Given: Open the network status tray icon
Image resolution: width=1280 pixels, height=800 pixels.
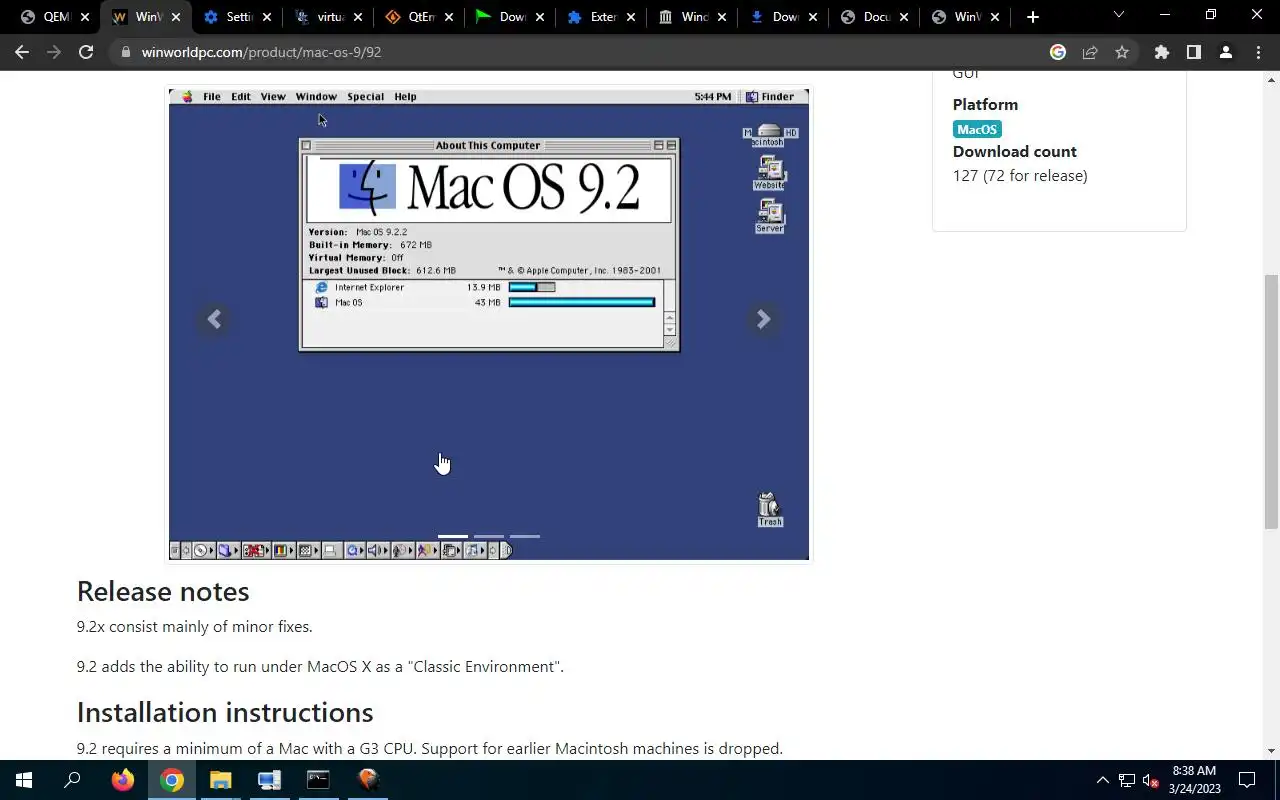Looking at the screenshot, I should click(1127, 780).
